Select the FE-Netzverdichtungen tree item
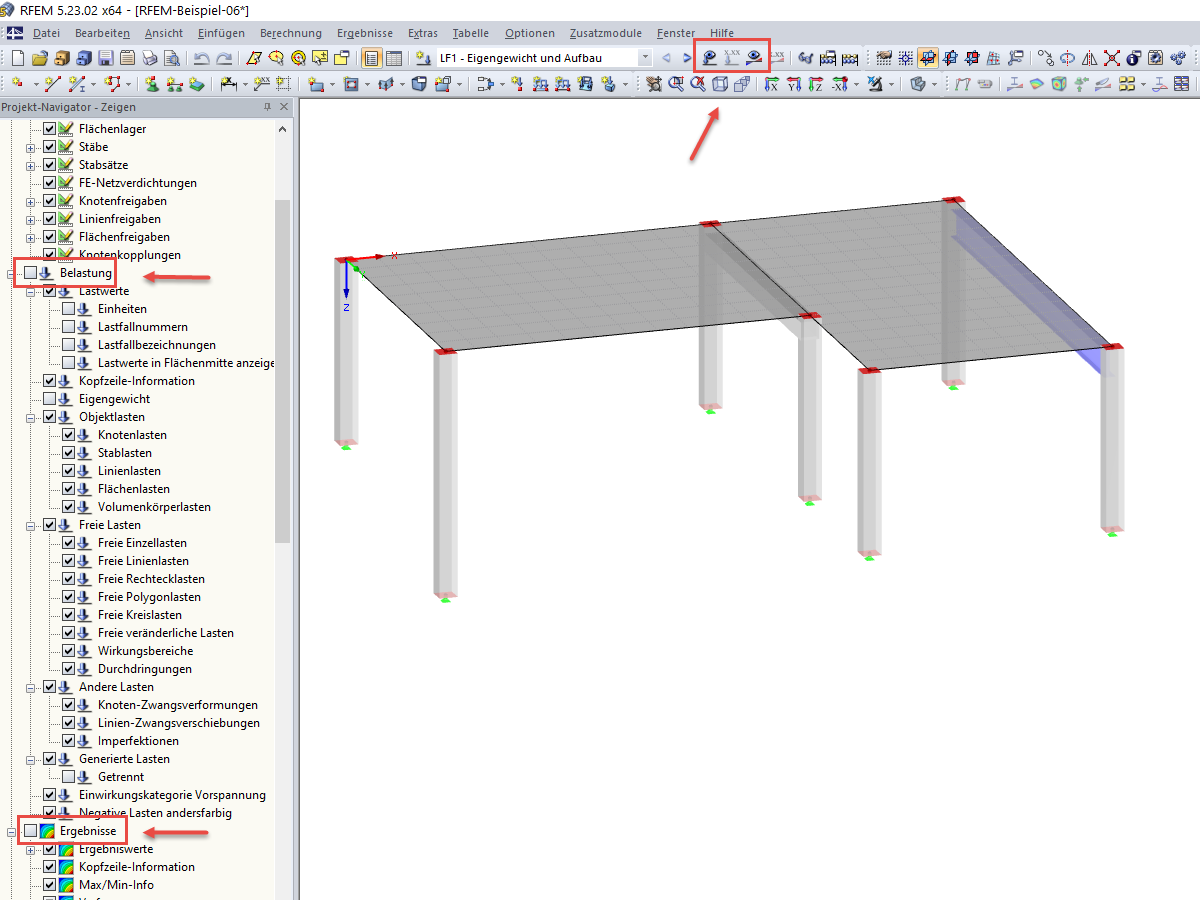 (x=138, y=183)
